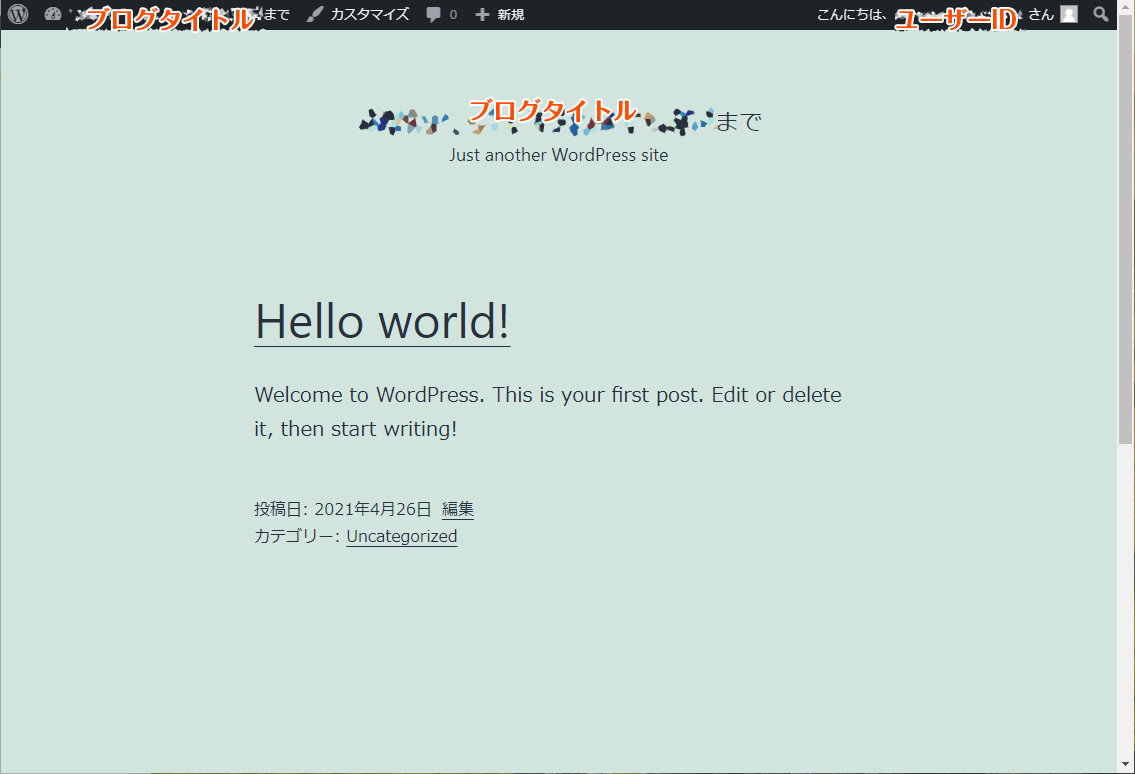Click the Just another WordPress site tagline
Image resolution: width=1135 pixels, height=774 pixels.
(x=558, y=155)
